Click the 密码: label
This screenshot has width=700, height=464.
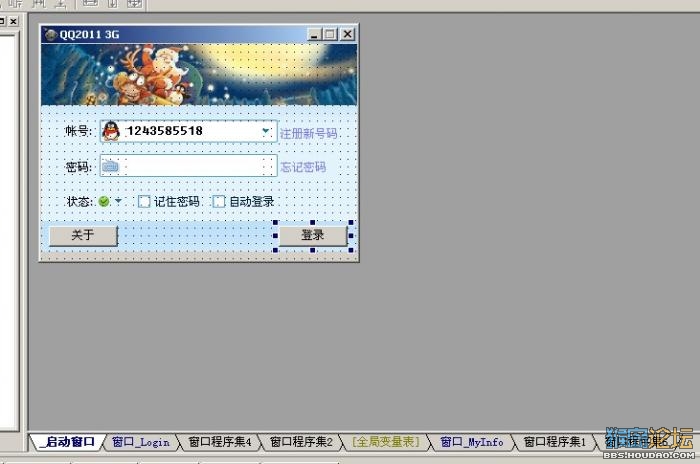[79, 167]
